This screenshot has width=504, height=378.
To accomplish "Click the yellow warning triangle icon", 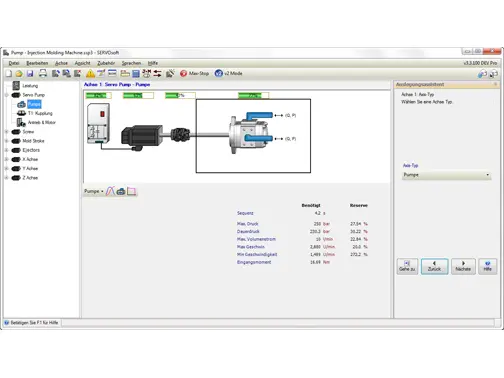I will coord(90,74).
